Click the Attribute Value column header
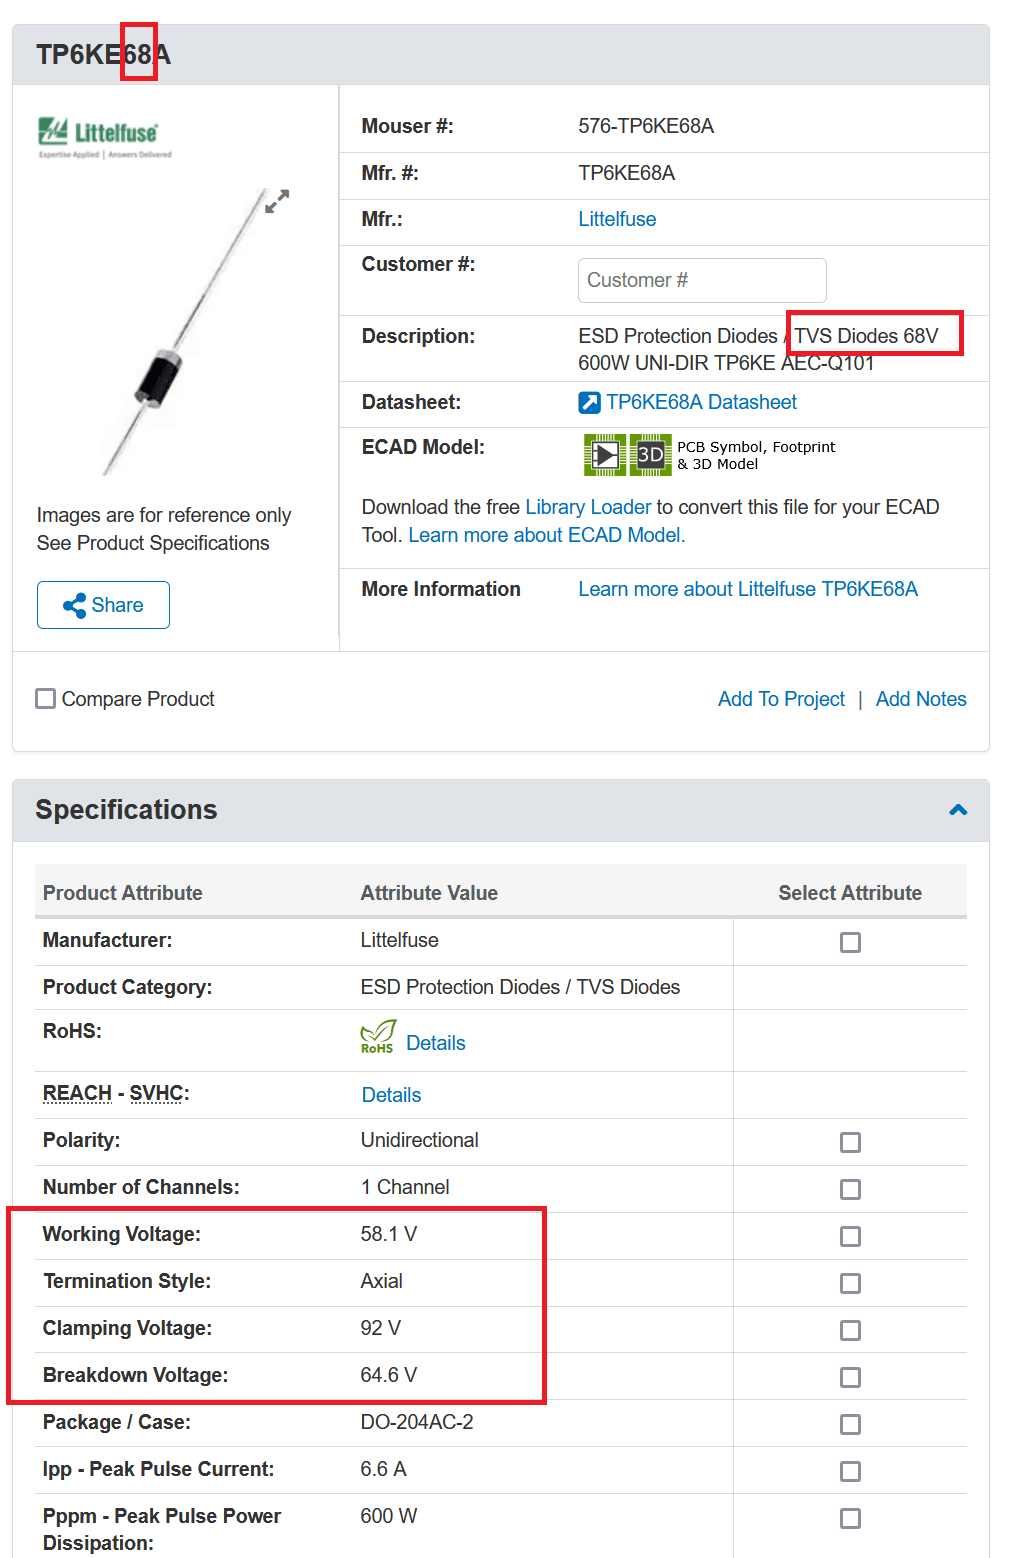 [429, 893]
